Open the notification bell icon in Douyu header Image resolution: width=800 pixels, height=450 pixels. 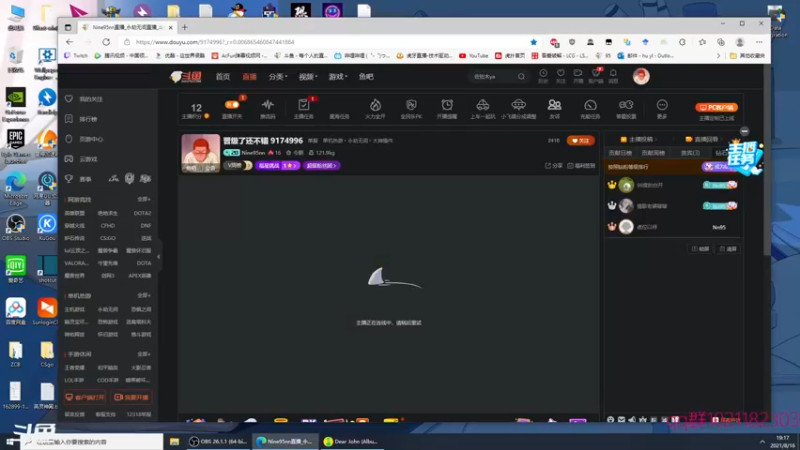[613, 73]
